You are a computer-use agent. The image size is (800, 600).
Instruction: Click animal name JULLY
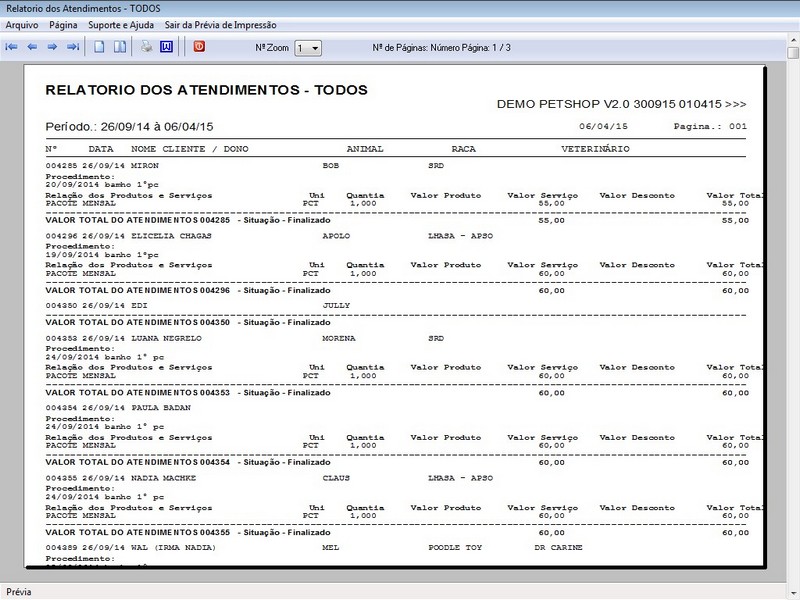pos(336,305)
